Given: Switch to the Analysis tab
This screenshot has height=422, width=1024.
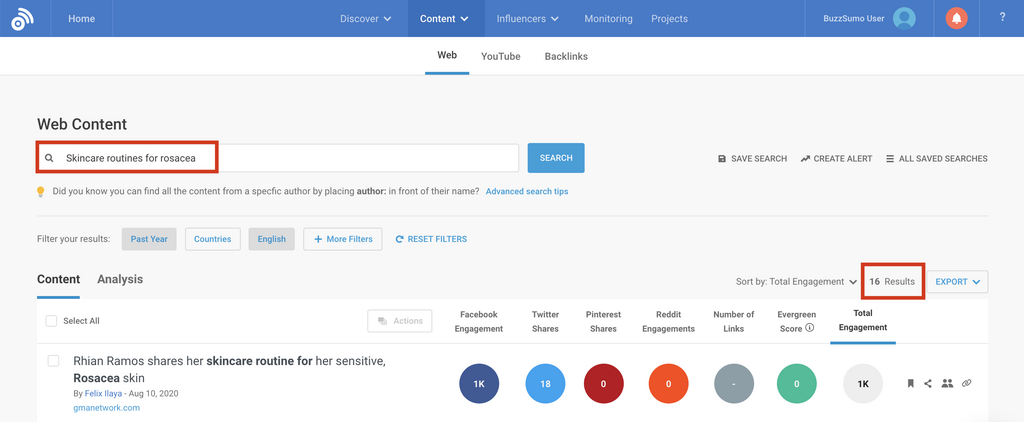Looking at the screenshot, I should (x=120, y=280).
